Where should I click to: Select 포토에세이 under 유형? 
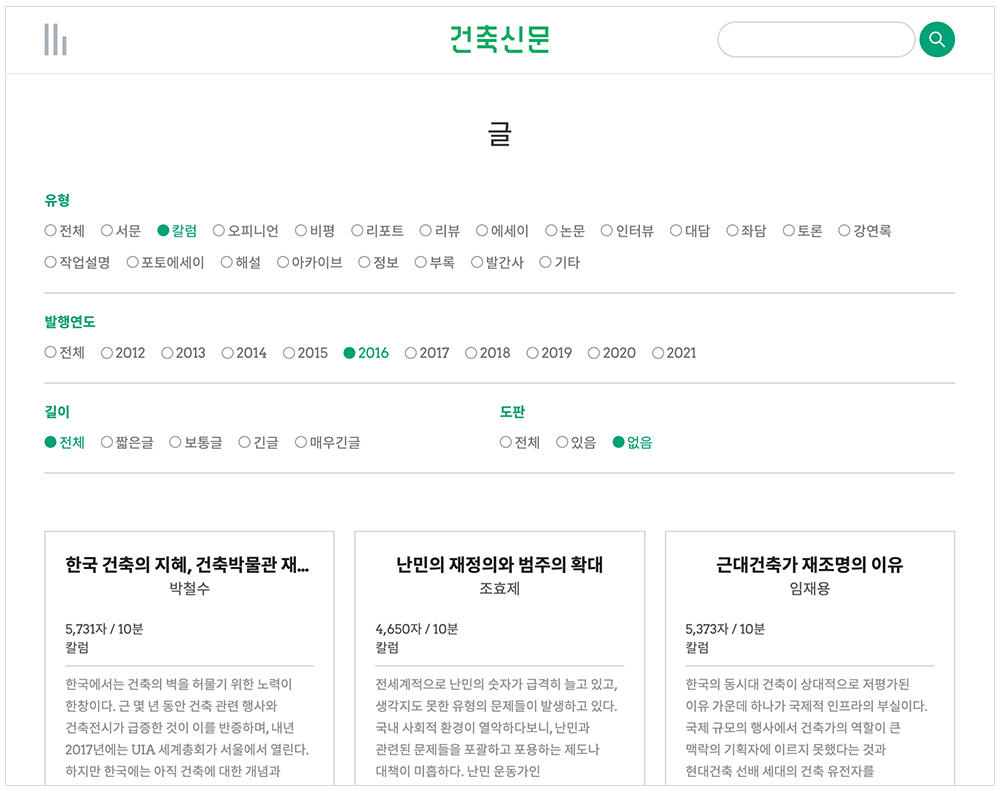pyautogui.click(x=165, y=263)
